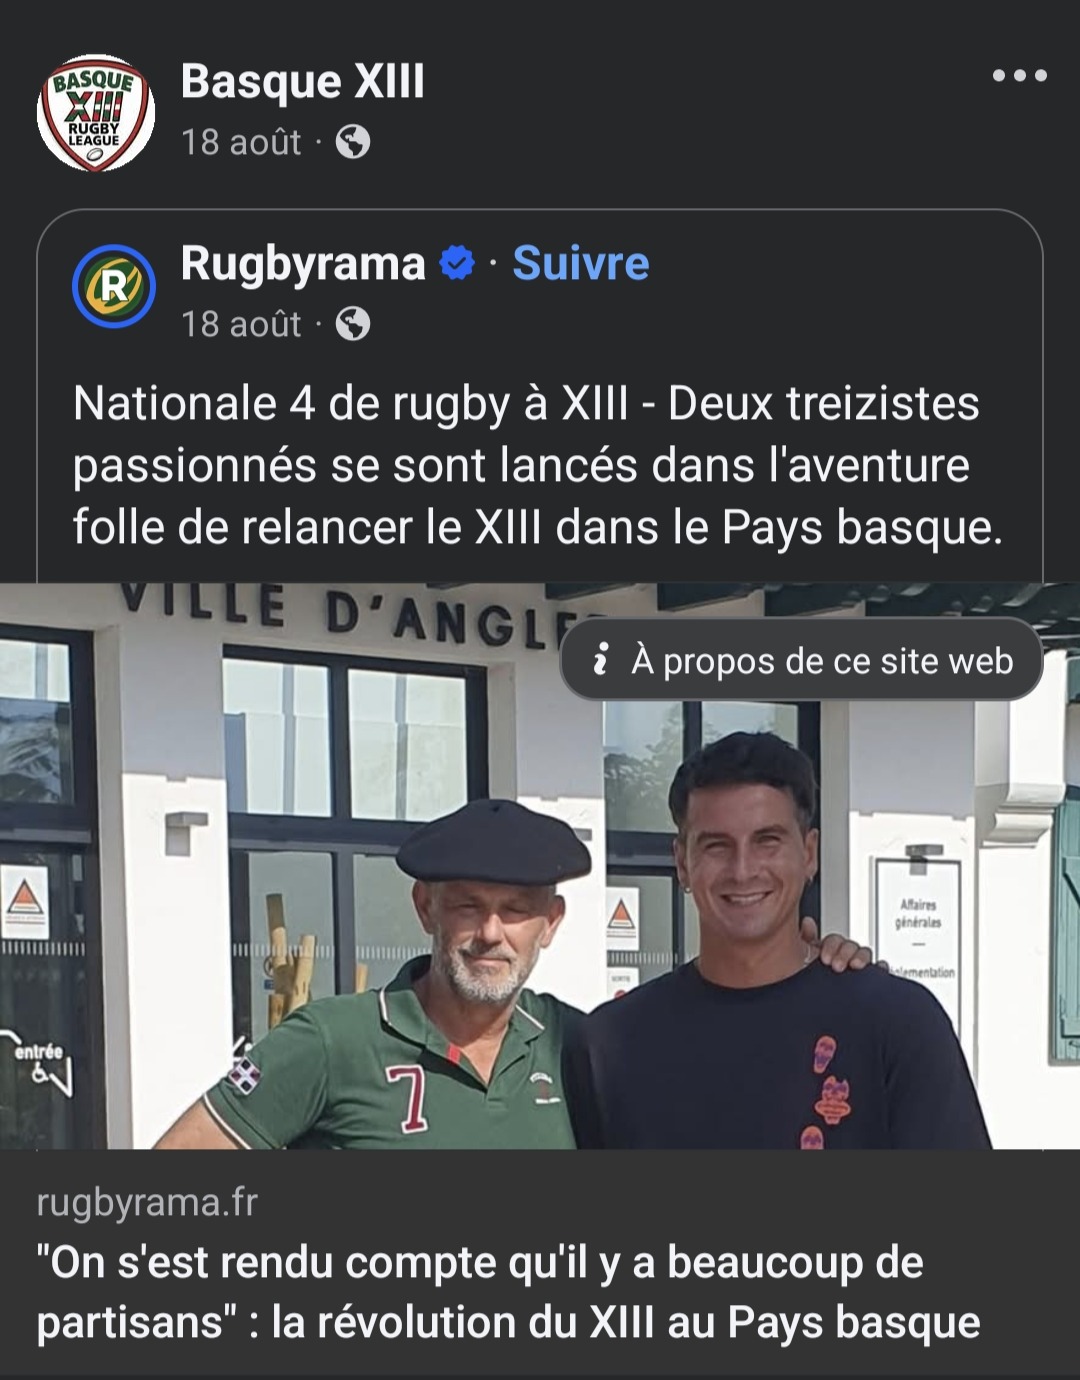The height and width of the screenshot is (1380, 1080).
Task: Tap the Basque XIII page name
Action: tap(303, 81)
